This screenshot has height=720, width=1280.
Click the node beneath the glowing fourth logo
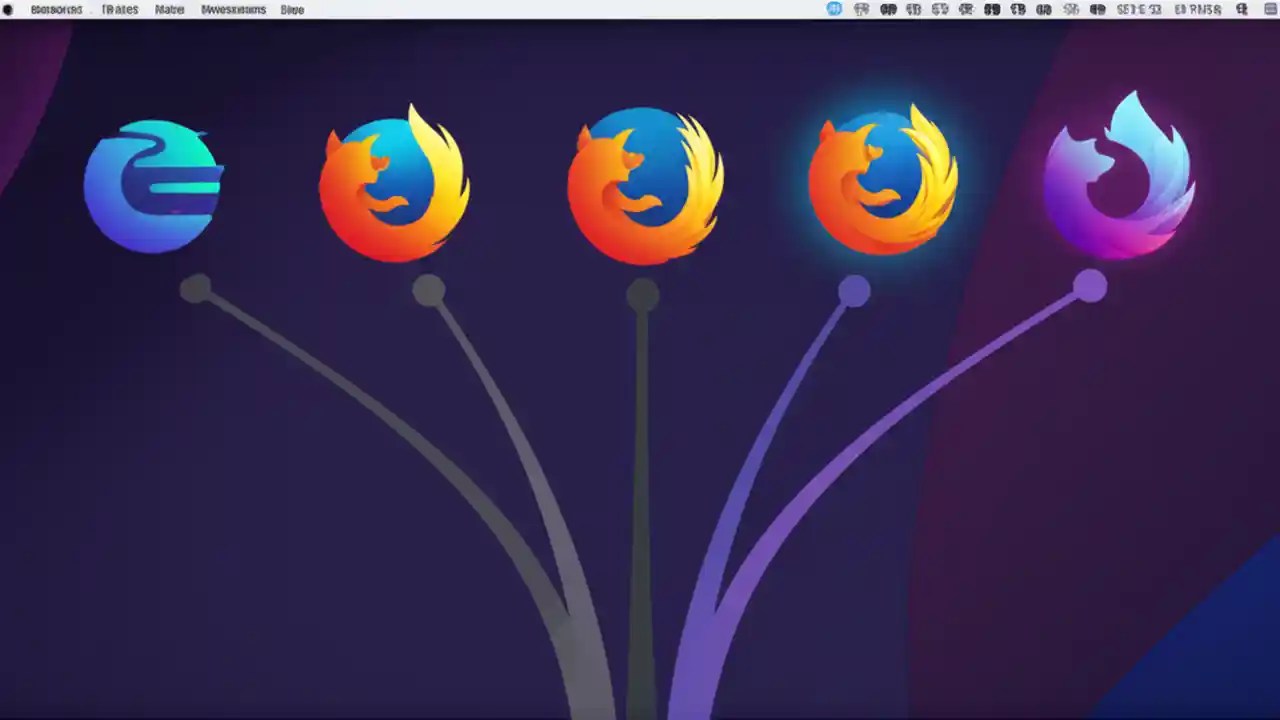(855, 290)
